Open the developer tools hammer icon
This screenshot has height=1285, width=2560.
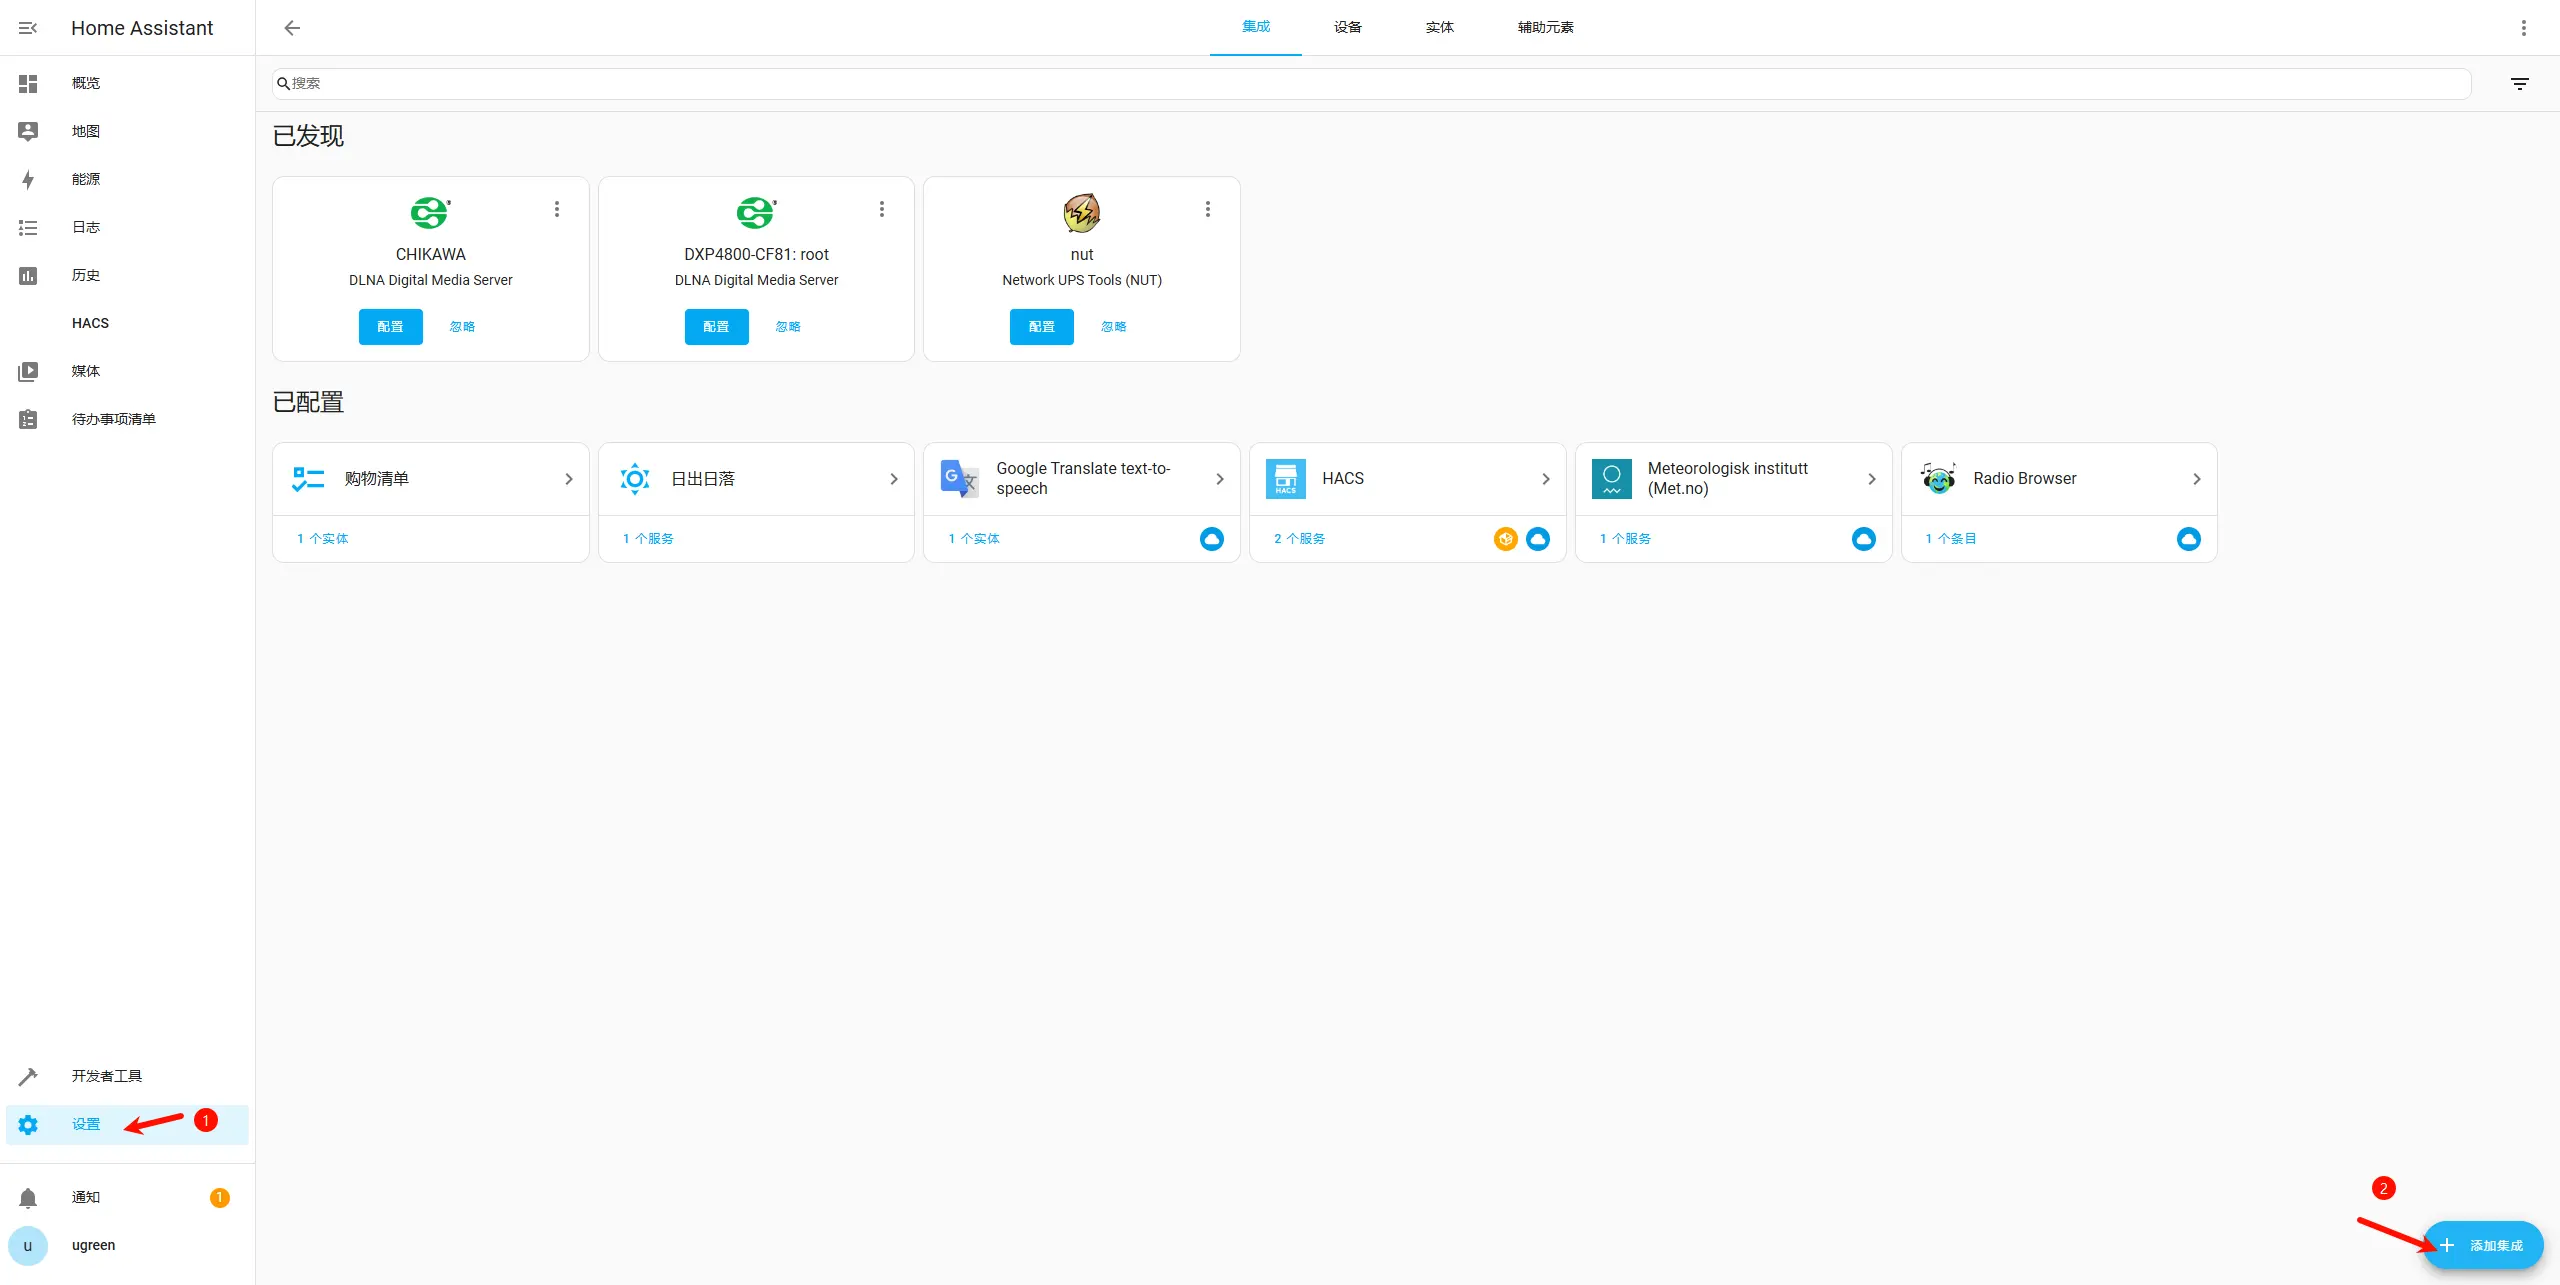[28, 1077]
